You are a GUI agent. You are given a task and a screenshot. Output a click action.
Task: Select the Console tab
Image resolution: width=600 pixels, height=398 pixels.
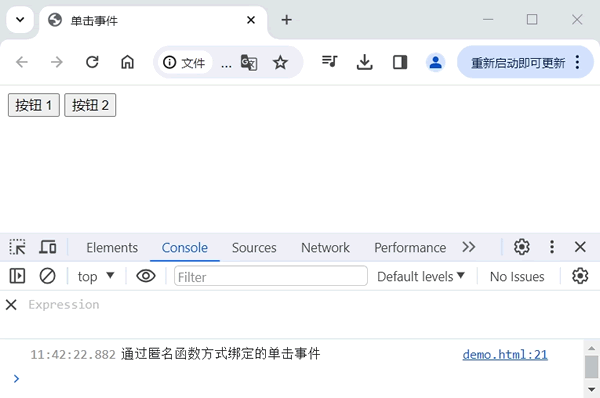pos(185,248)
